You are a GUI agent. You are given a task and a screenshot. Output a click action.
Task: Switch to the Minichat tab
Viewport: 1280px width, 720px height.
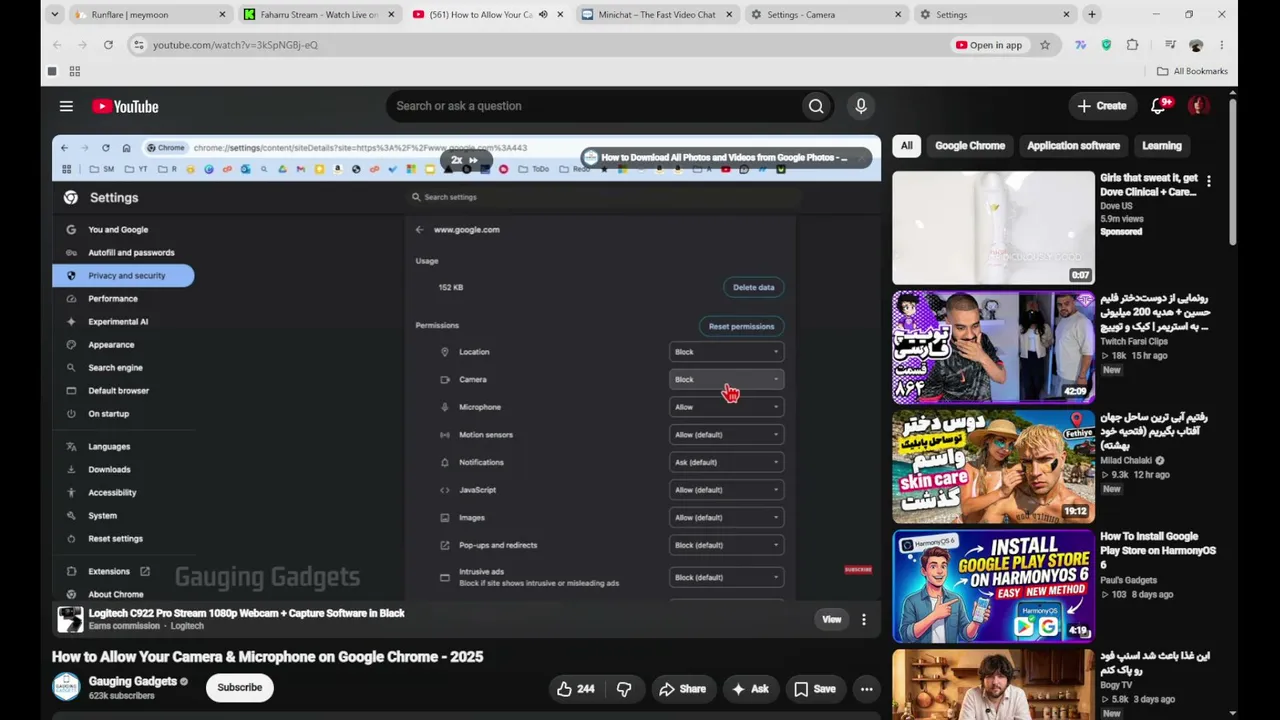657,15
